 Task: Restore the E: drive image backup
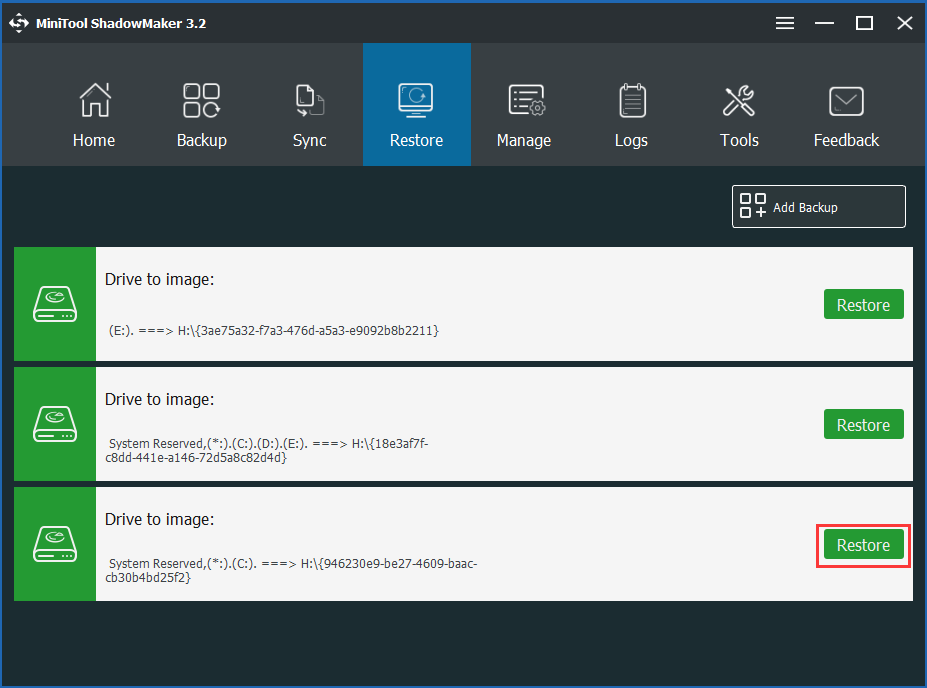point(863,305)
